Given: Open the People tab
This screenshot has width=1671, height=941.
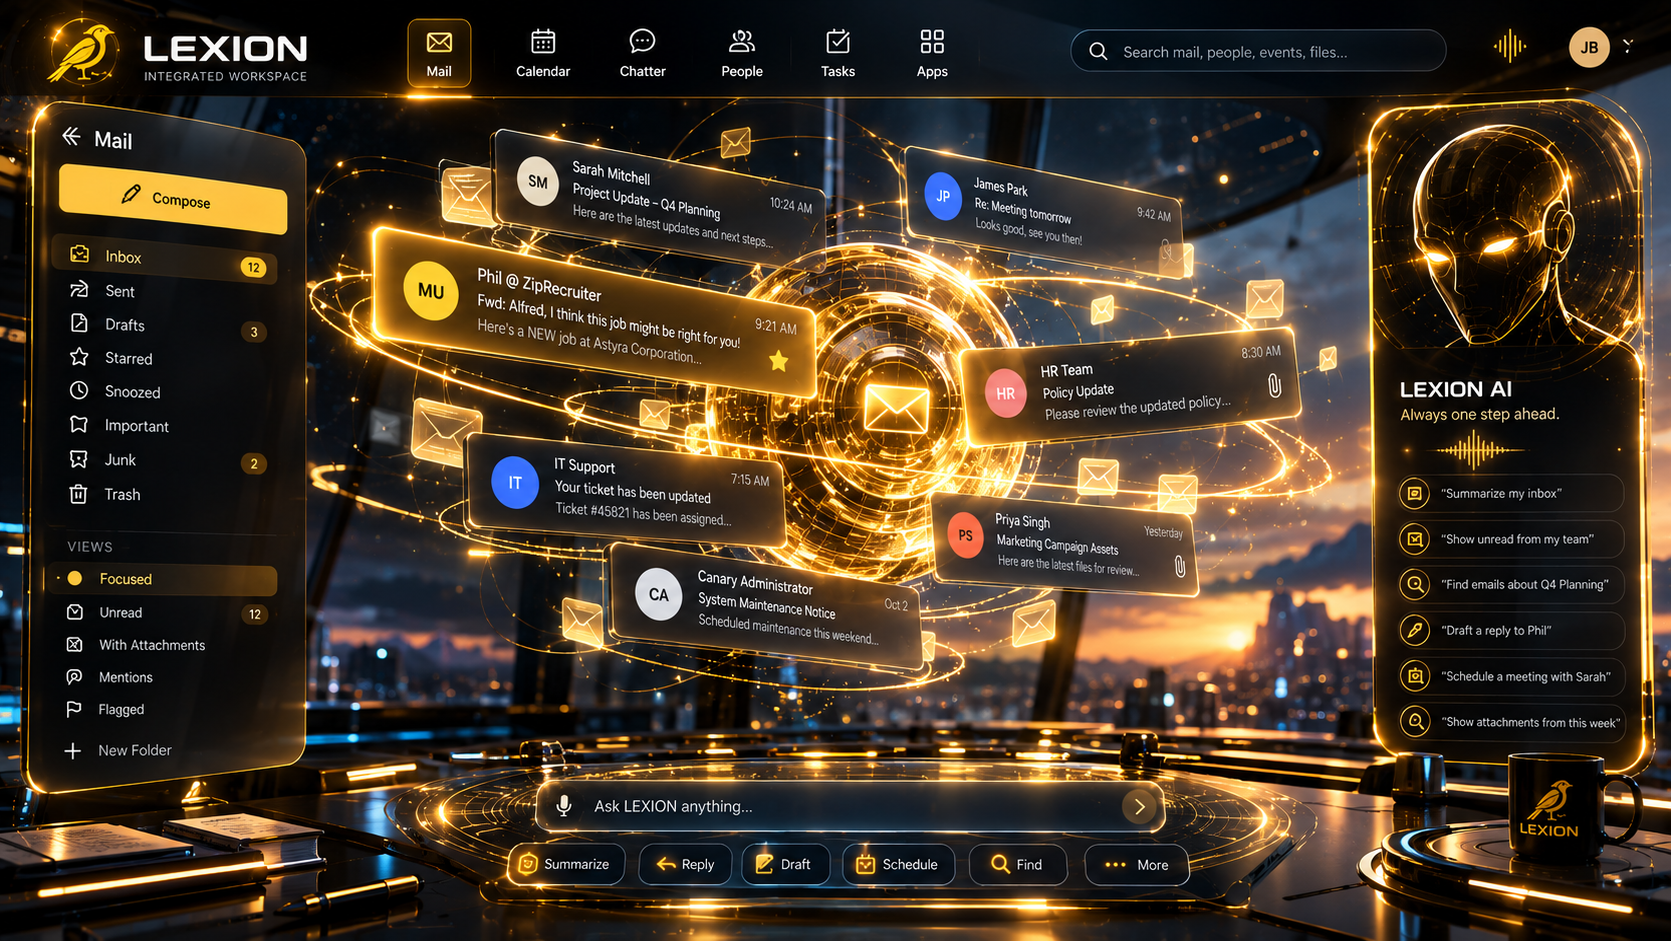Looking at the screenshot, I should pos(742,54).
